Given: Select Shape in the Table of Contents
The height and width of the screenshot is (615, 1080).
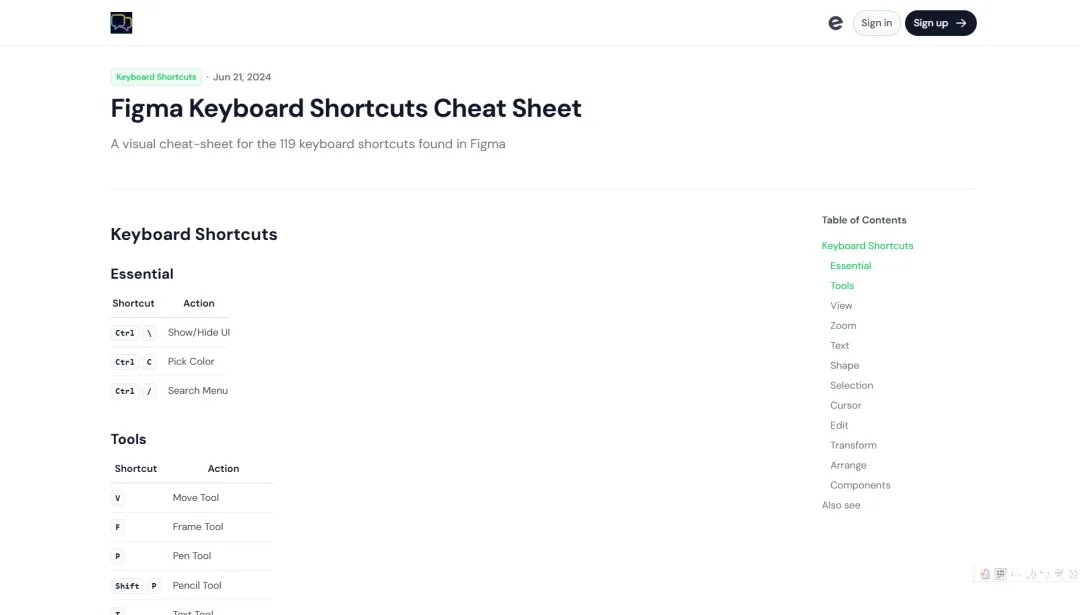Looking at the screenshot, I should 844,365.
